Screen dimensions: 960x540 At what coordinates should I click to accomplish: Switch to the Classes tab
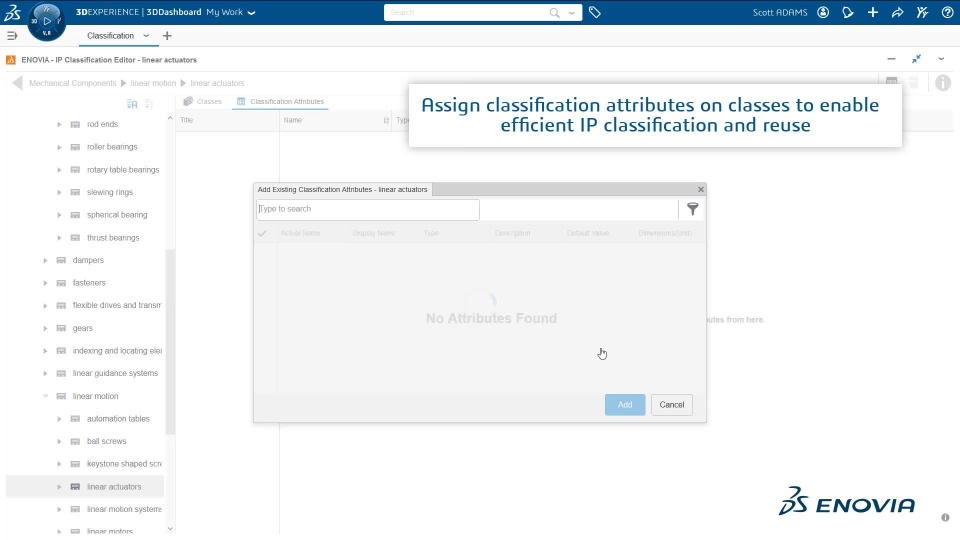203,102
